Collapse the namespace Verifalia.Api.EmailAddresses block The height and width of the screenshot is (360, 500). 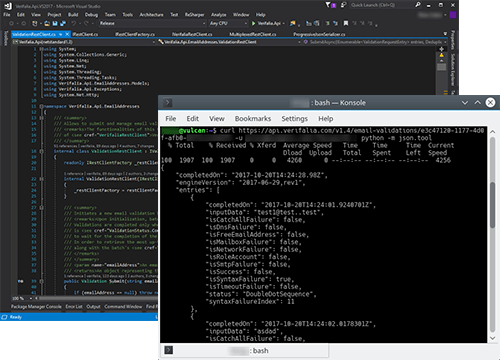point(41,106)
